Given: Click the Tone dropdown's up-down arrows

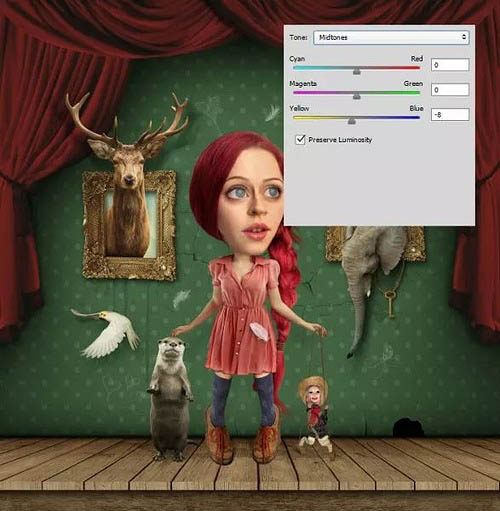Looking at the screenshot, I should pyautogui.click(x=464, y=37).
